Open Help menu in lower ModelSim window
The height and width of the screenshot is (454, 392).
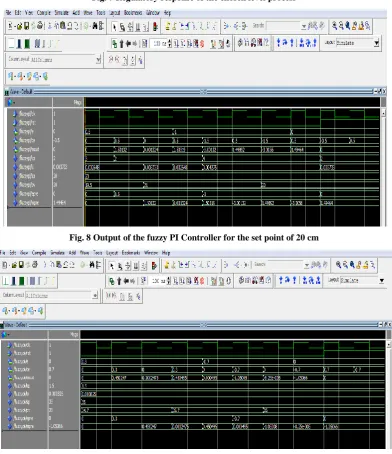[166, 253]
